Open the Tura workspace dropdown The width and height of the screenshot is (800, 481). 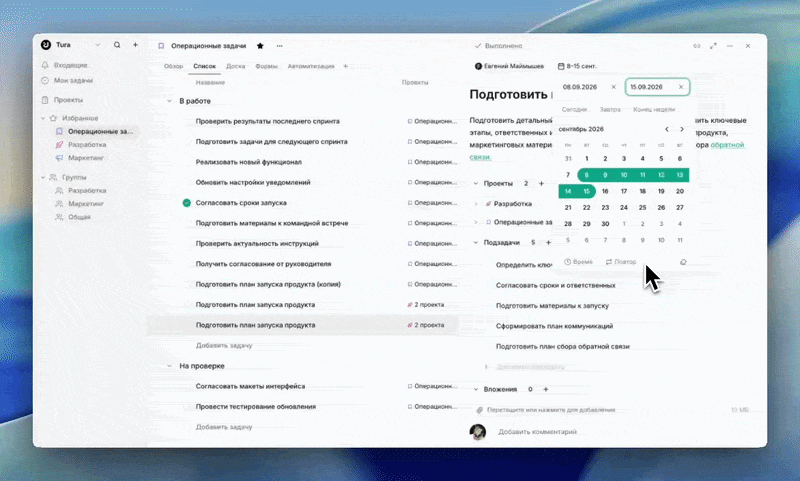coord(97,45)
